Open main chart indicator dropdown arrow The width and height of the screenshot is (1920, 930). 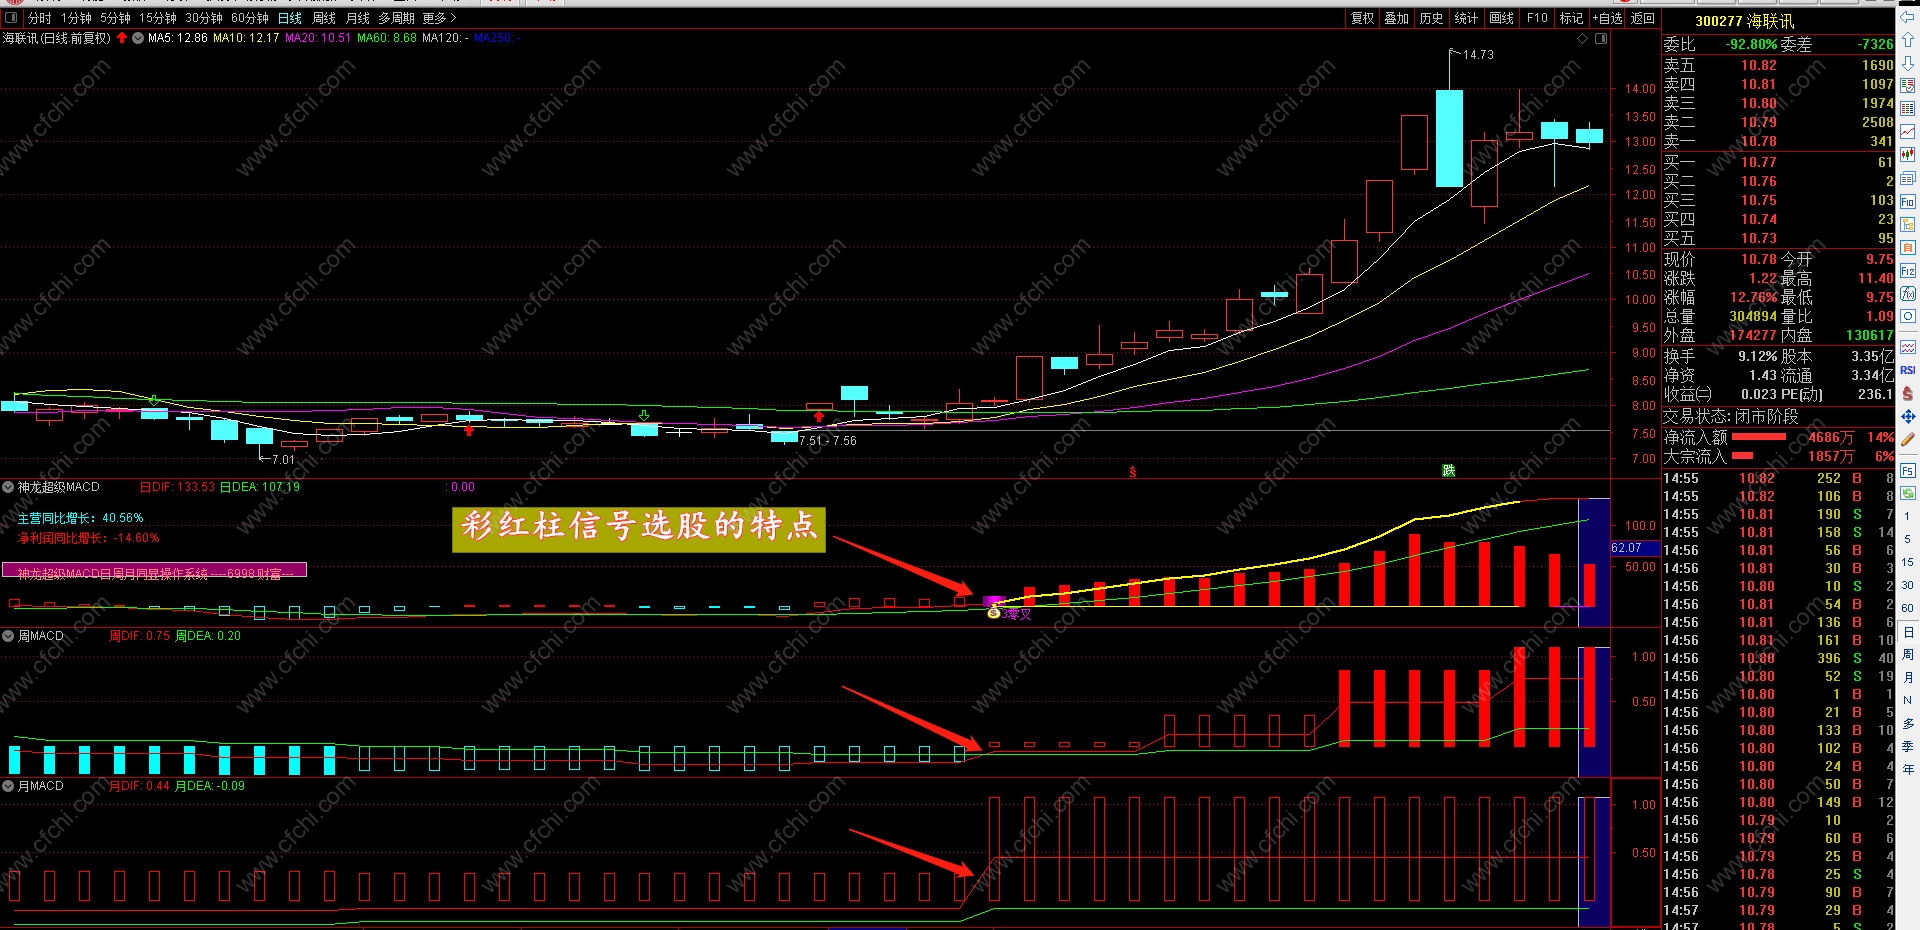138,38
